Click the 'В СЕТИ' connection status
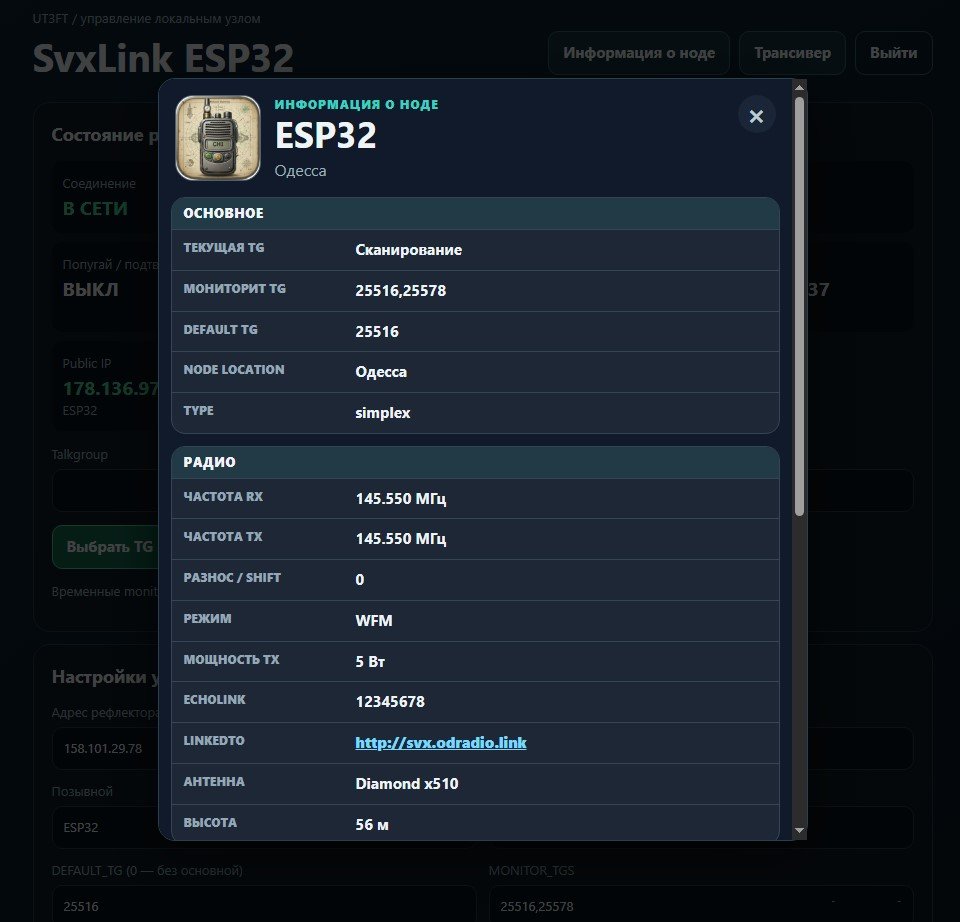This screenshot has width=960, height=922. tap(95, 209)
